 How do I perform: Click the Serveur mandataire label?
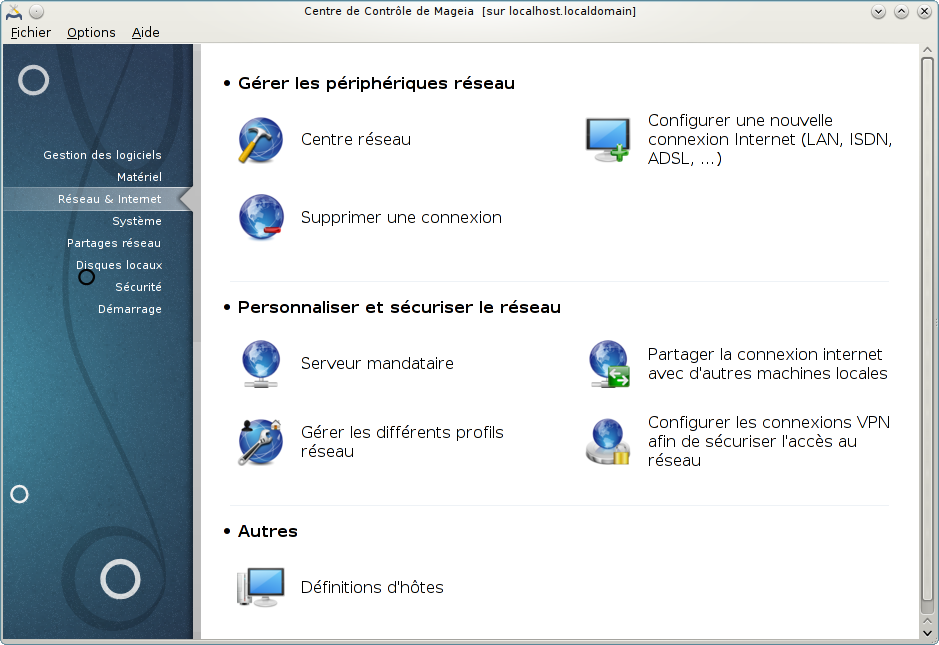pos(377,364)
